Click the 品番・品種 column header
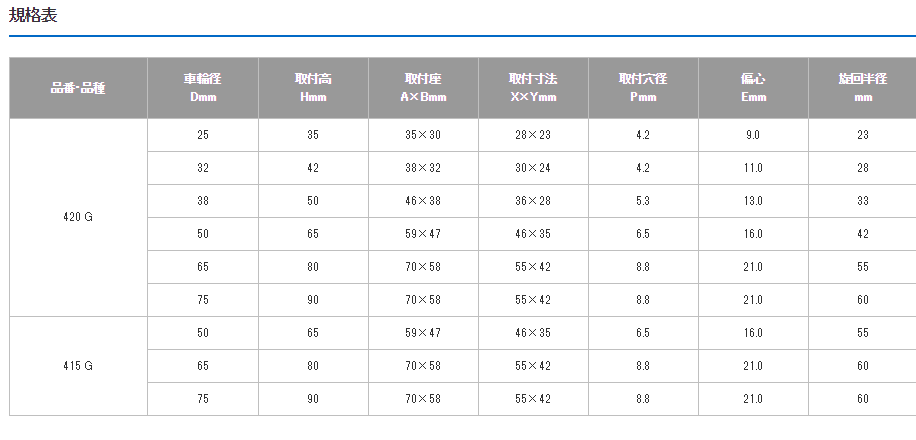 [78, 88]
